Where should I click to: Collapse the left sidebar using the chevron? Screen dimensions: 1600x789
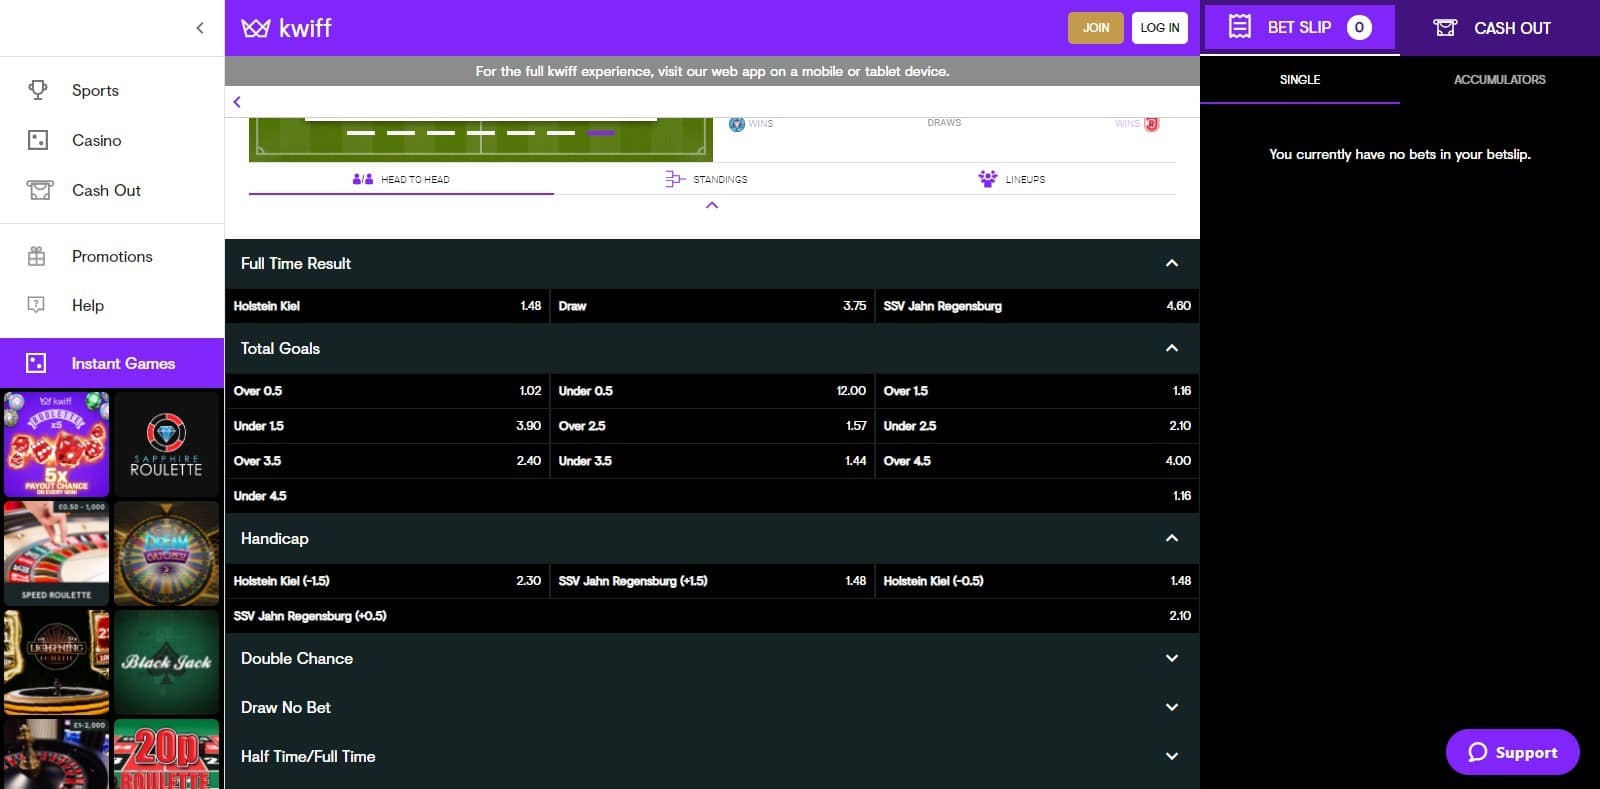[x=200, y=28]
